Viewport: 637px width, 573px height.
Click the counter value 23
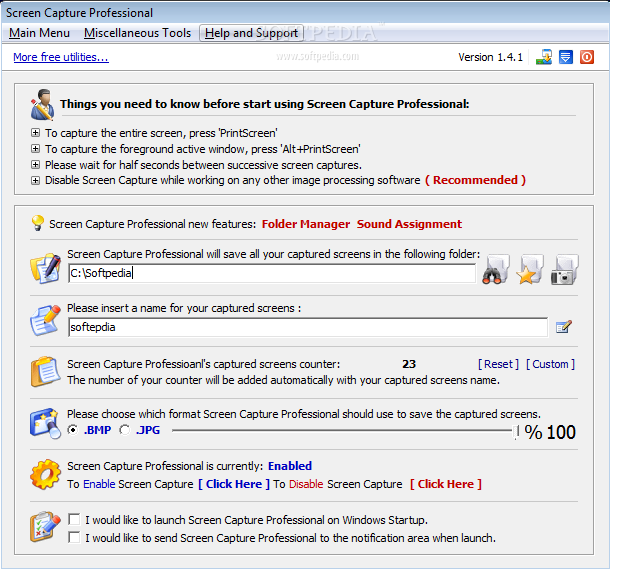point(409,364)
